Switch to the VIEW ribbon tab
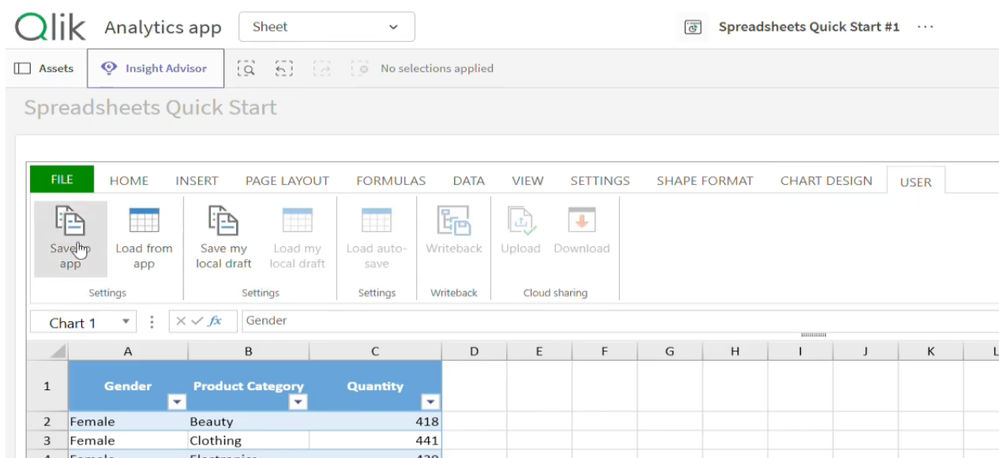Screen dimensions: 999x458 tap(528, 181)
